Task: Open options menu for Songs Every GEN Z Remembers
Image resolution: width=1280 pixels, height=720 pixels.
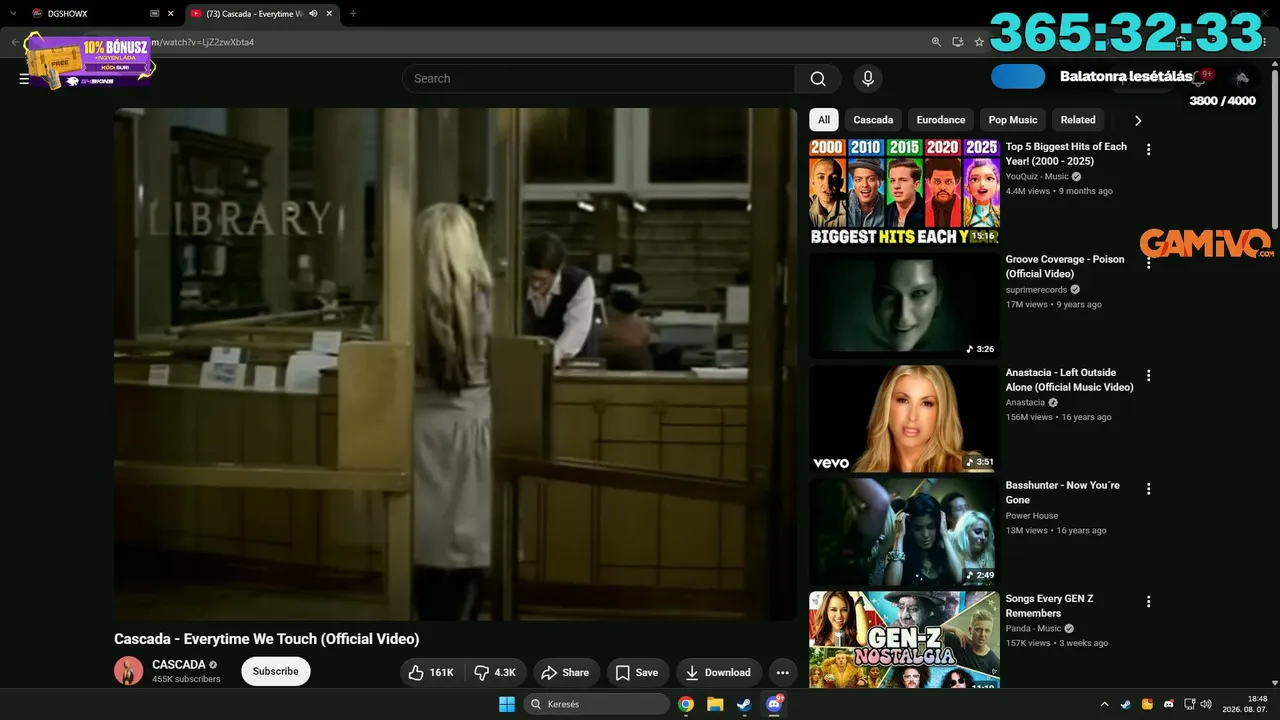Action: 1149,602
